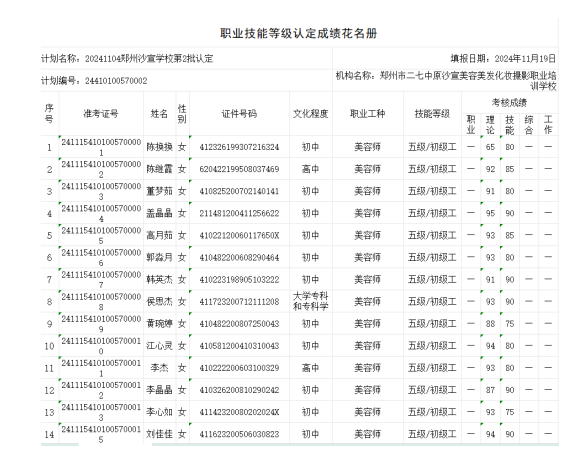Select the 工作 score sub-header

pos(548,125)
